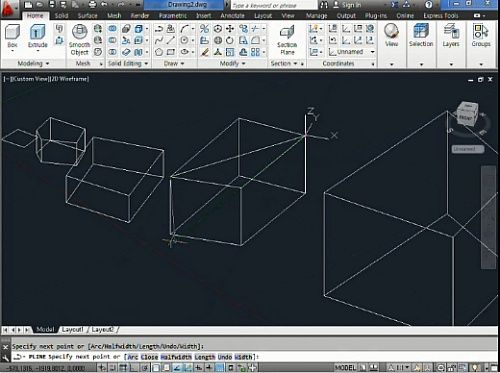Viewport: 500px width, 373px height.
Task: Select the Move tool in Modify panel
Action: [x=230, y=29]
